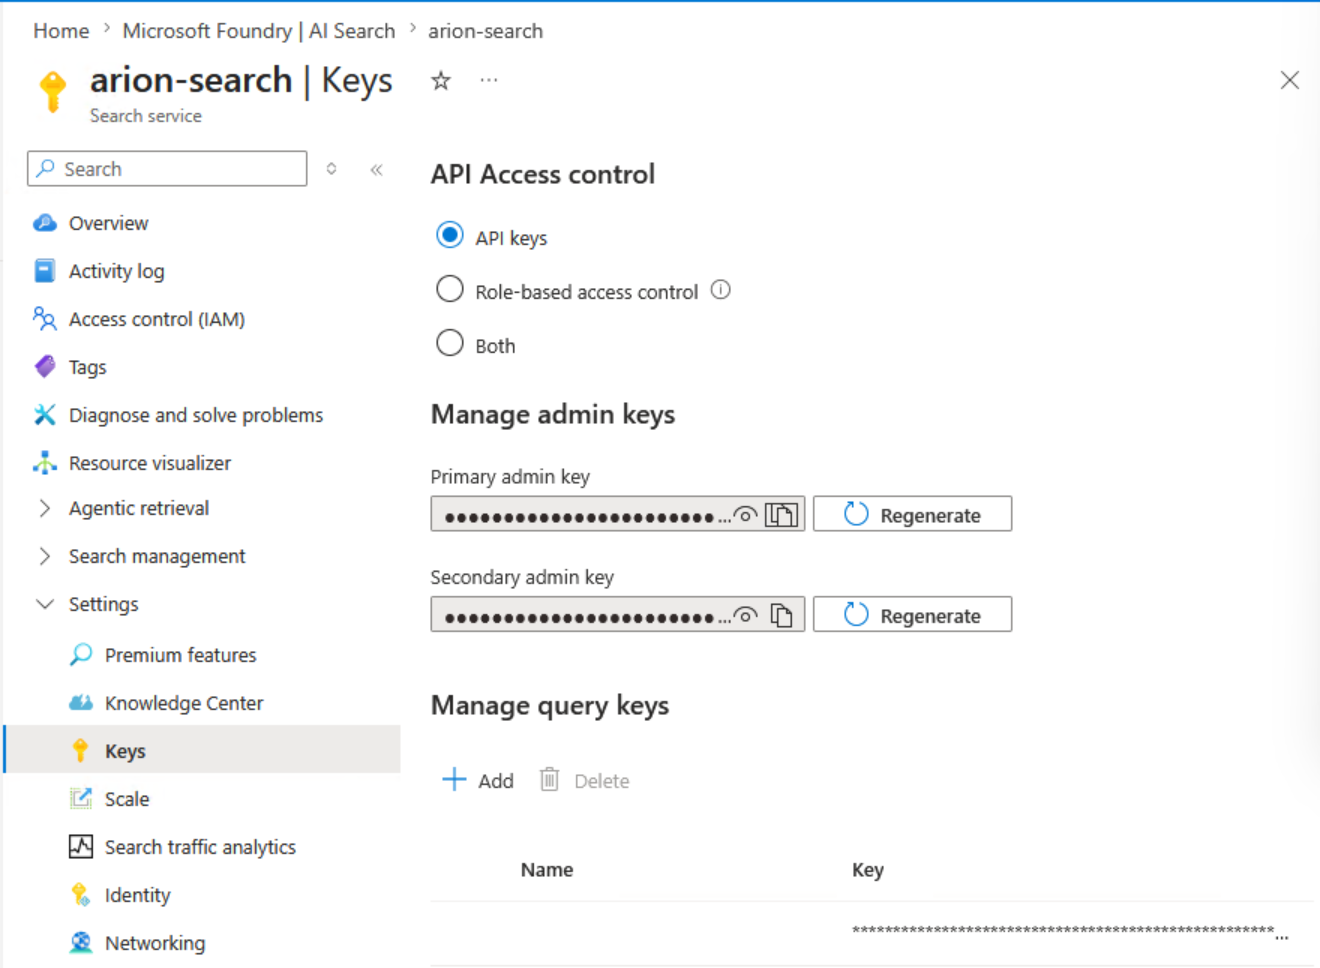Click the expand/collapse all menu groups arrows
The height and width of the screenshot is (968, 1320).
pyautogui.click(x=331, y=169)
